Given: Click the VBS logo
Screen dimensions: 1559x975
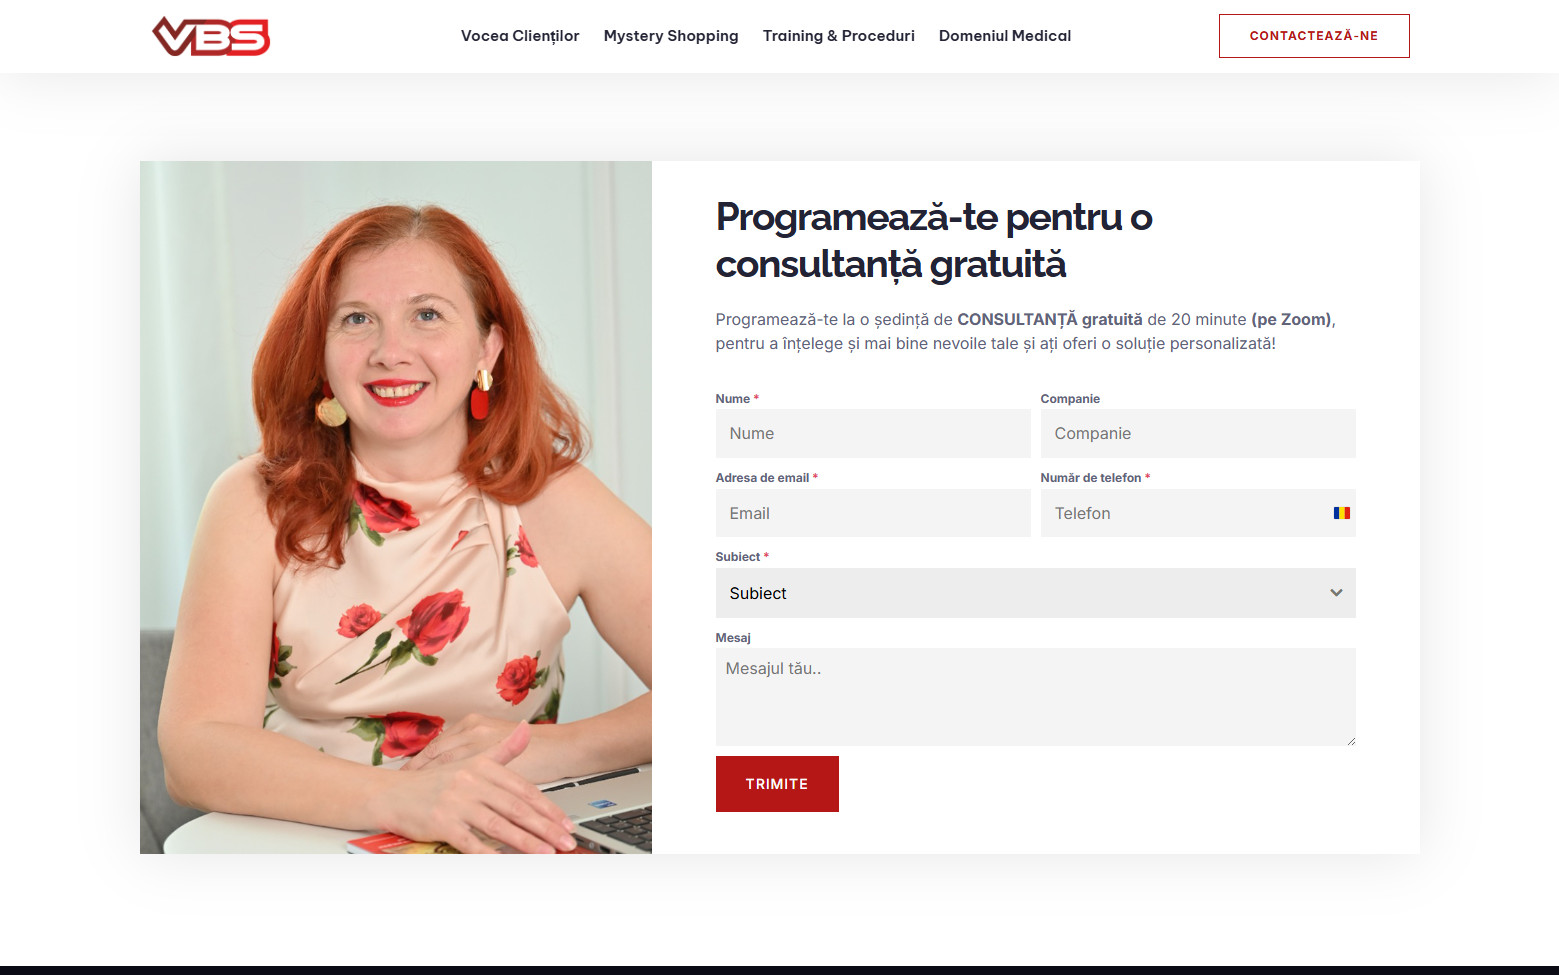Looking at the screenshot, I should tap(211, 36).
